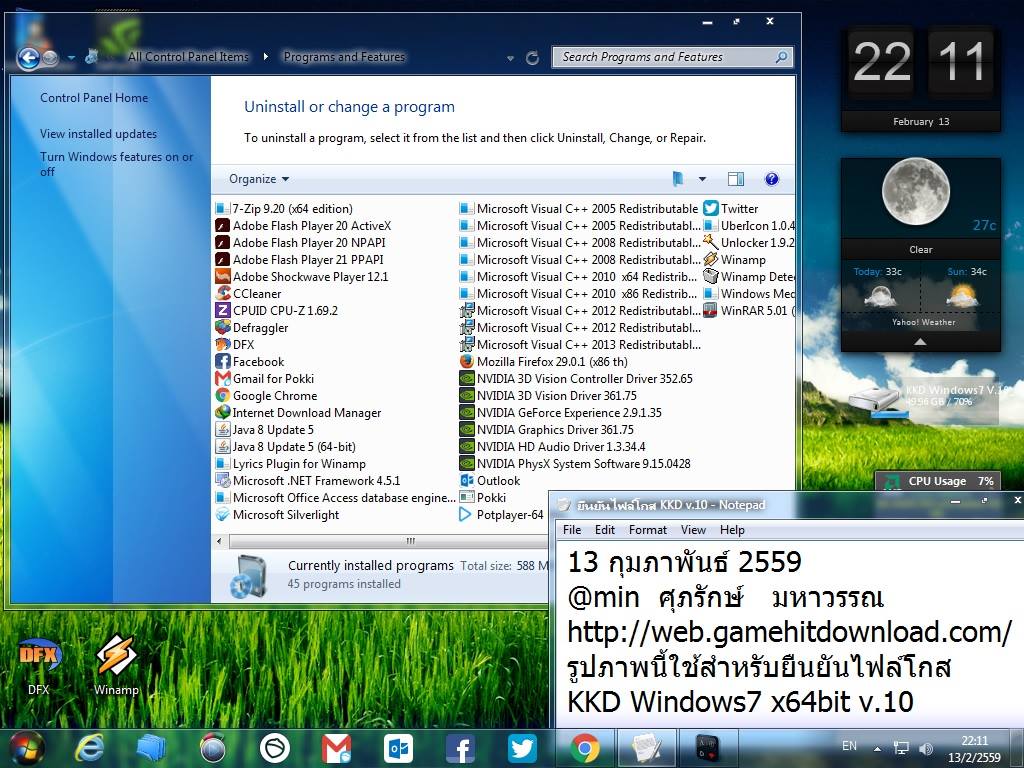Select the WinRAR icon in program list
This screenshot has width=1024, height=768.
711,310
